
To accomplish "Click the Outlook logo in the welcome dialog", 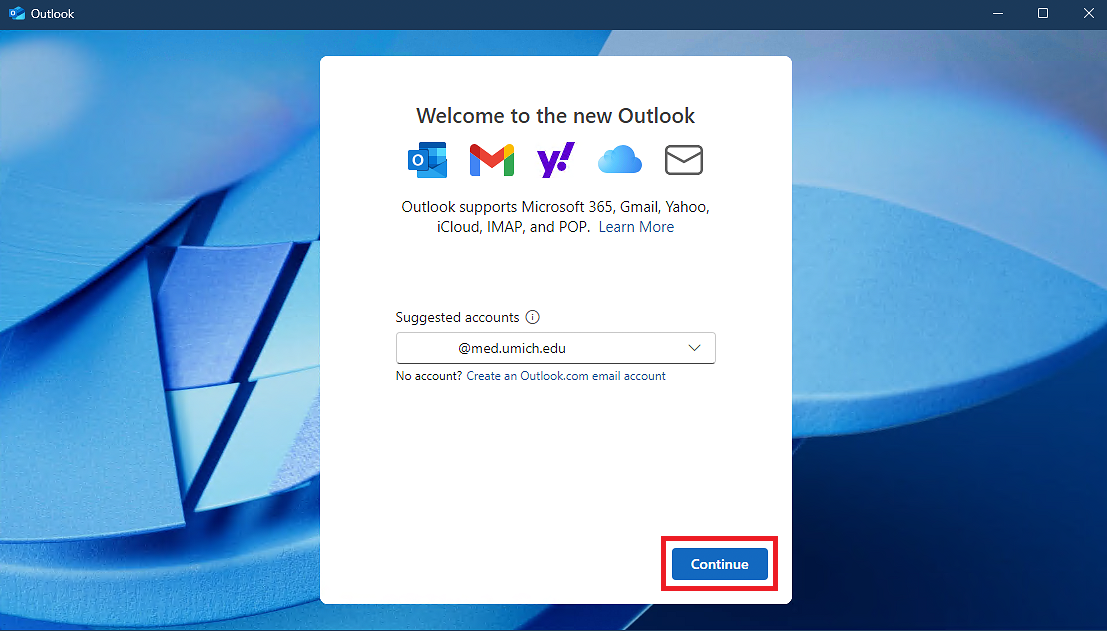I will coord(427,160).
